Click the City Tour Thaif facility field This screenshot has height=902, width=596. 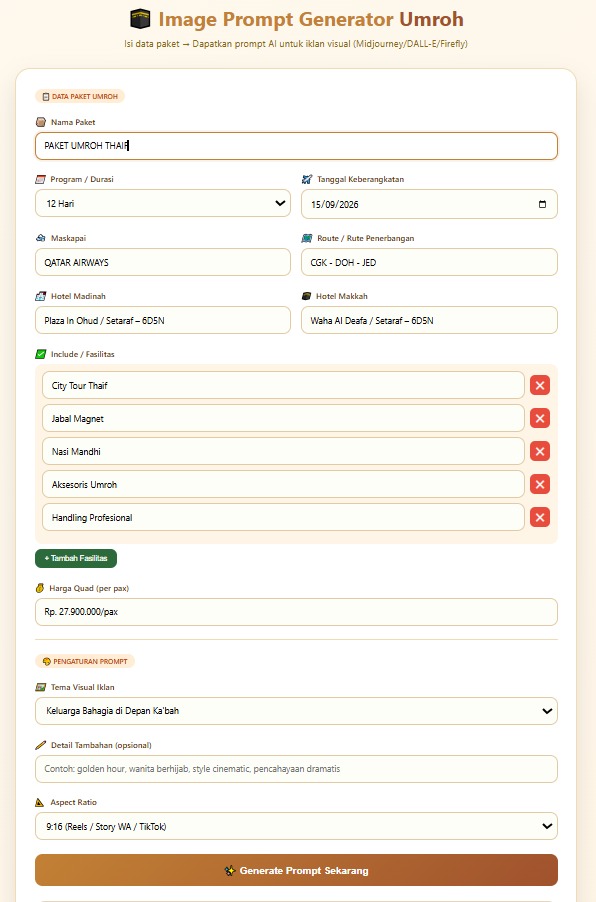pos(283,385)
